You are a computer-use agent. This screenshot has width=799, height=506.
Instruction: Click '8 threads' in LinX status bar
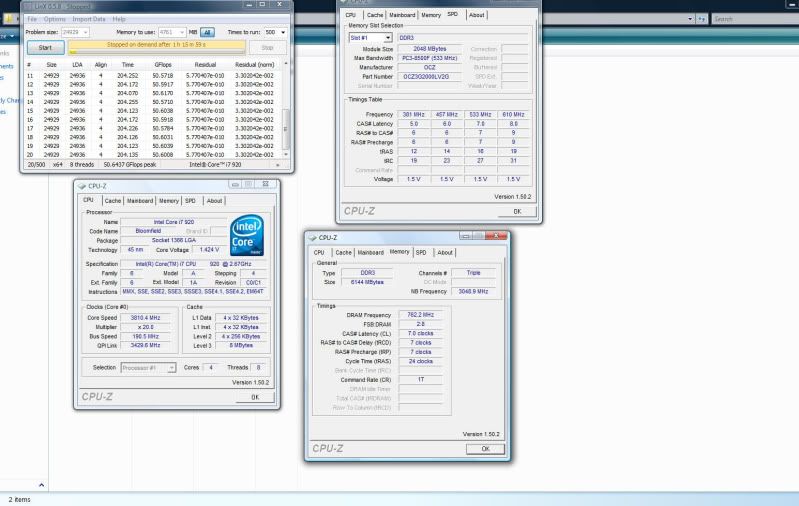coord(82,165)
